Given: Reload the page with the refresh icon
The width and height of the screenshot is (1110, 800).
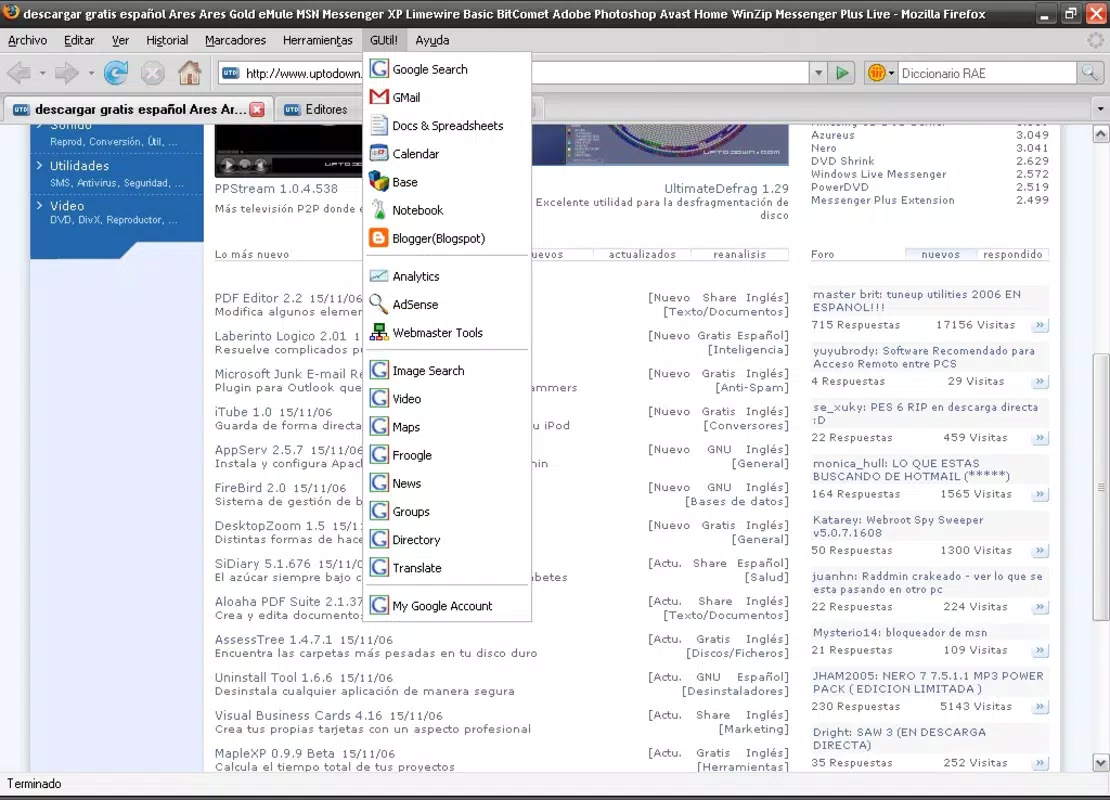Looking at the screenshot, I should pyautogui.click(x=116, y=73).
